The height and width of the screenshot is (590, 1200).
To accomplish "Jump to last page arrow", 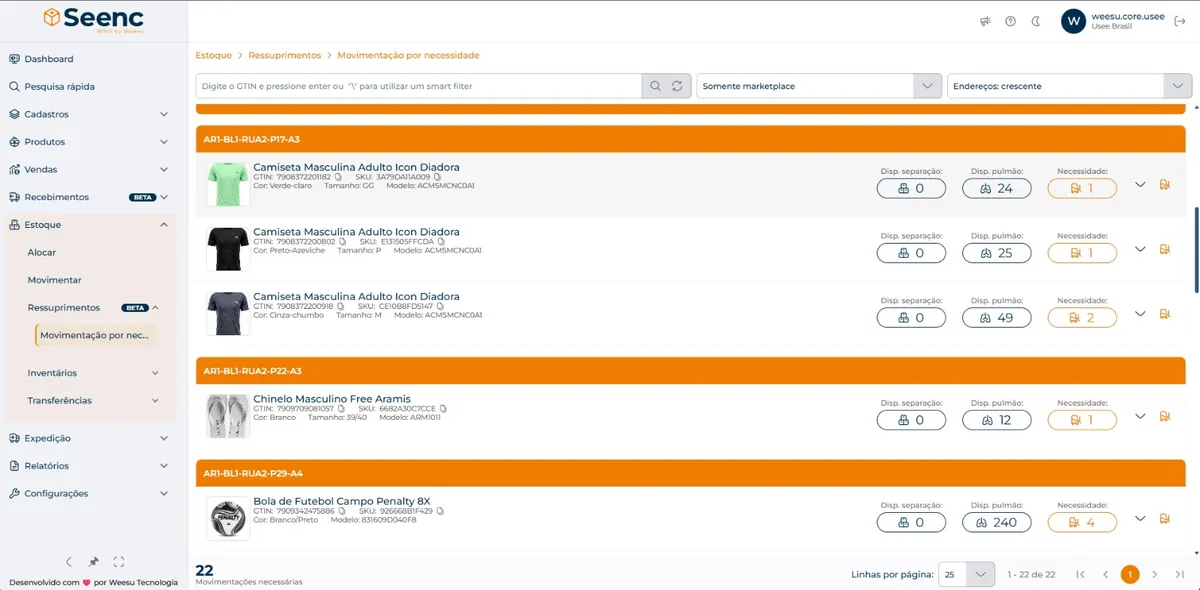I will coord(1180,574).
